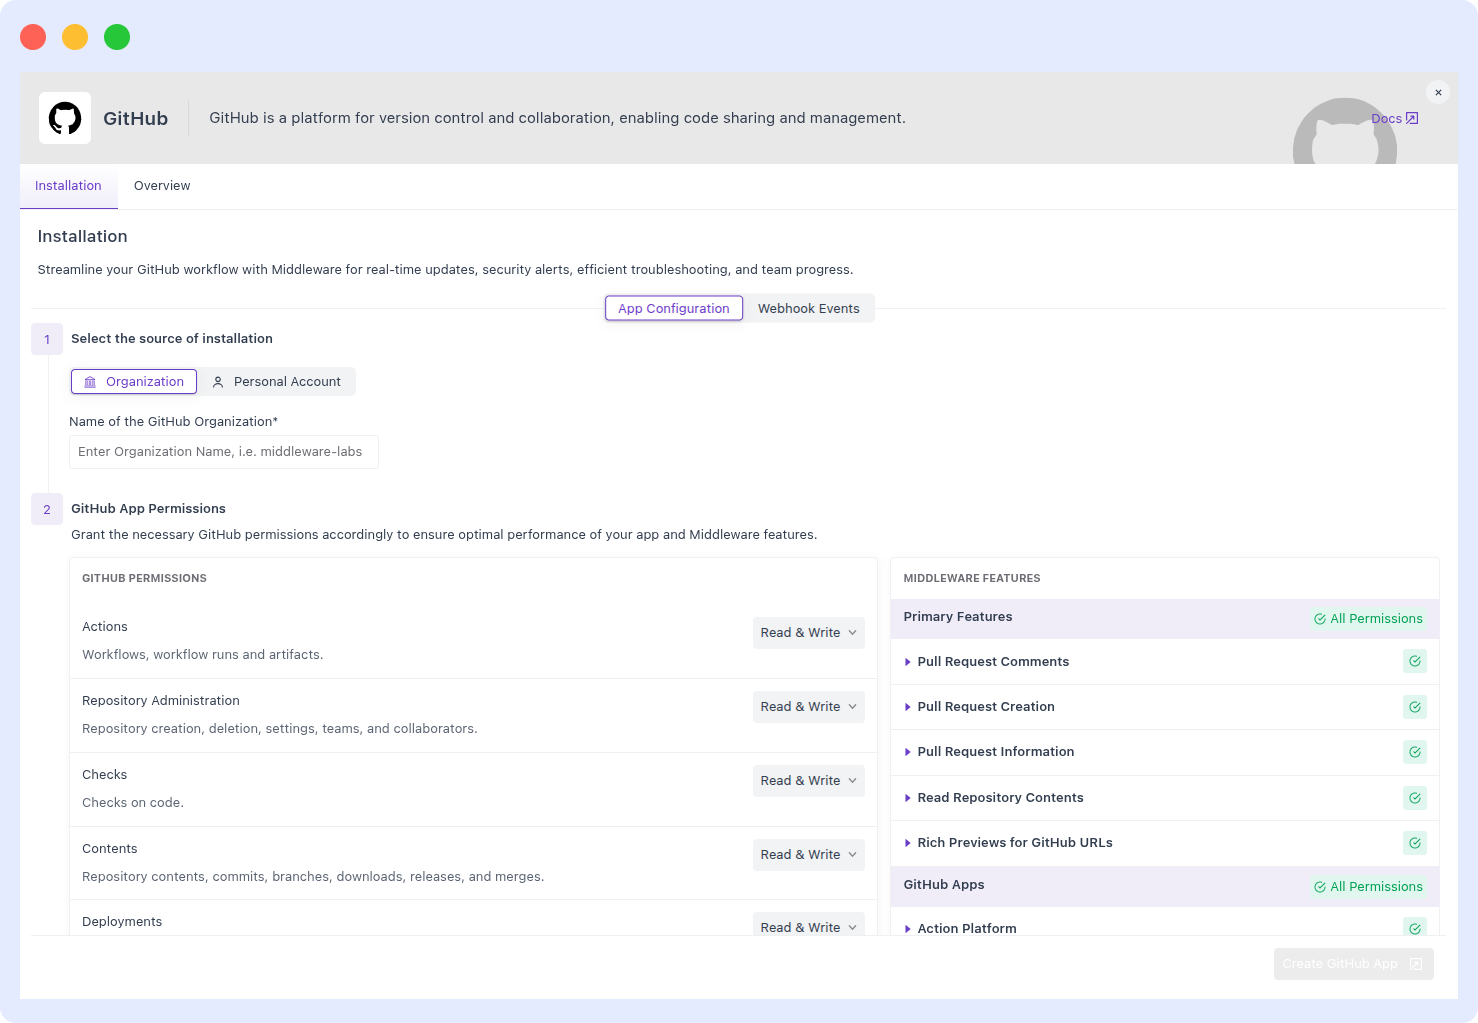Click the Personal Account person icon

pos(218,381)
